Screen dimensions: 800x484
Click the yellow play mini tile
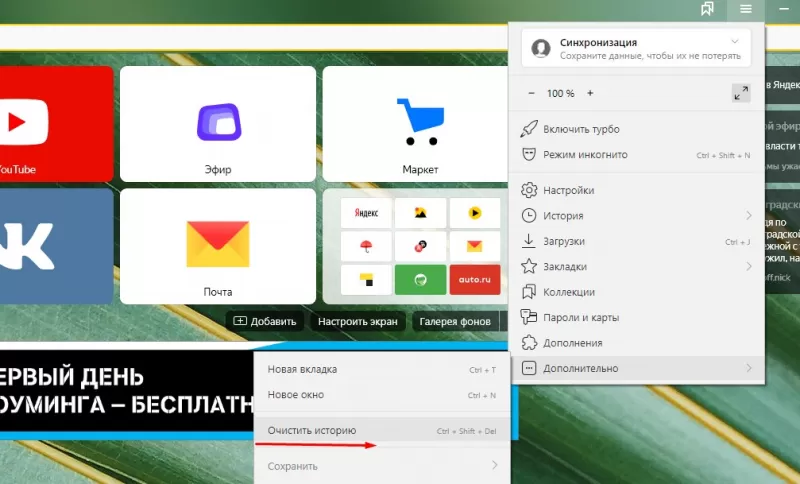(x=474, y=213)
